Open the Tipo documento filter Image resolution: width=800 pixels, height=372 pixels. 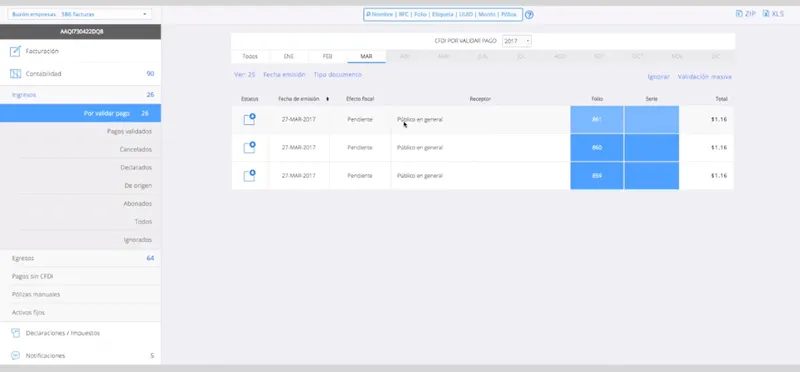(338, 75)
